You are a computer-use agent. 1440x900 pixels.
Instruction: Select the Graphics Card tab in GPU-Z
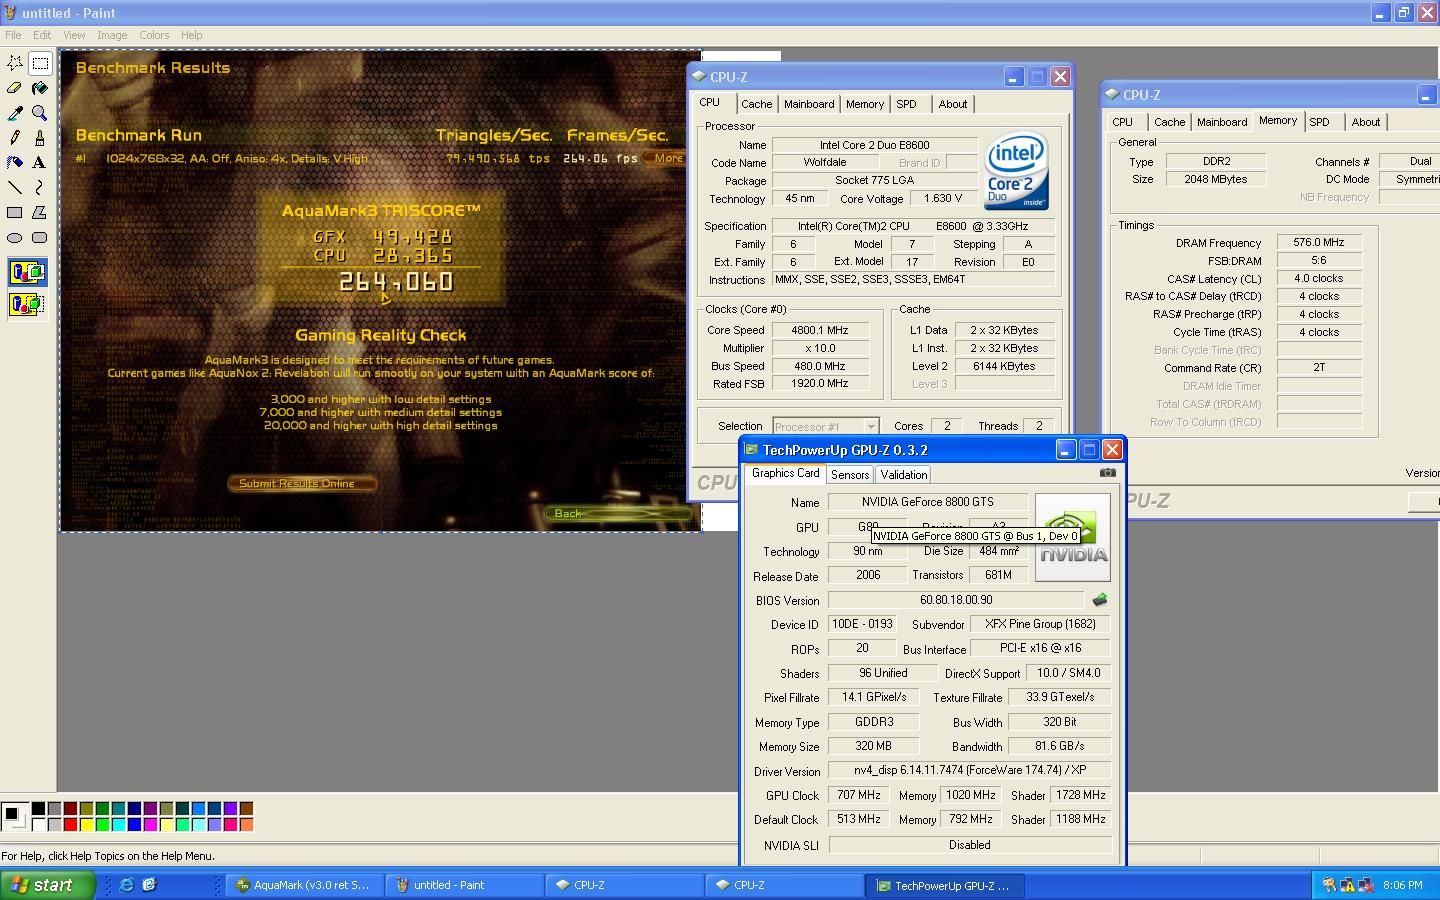[785, 473]
